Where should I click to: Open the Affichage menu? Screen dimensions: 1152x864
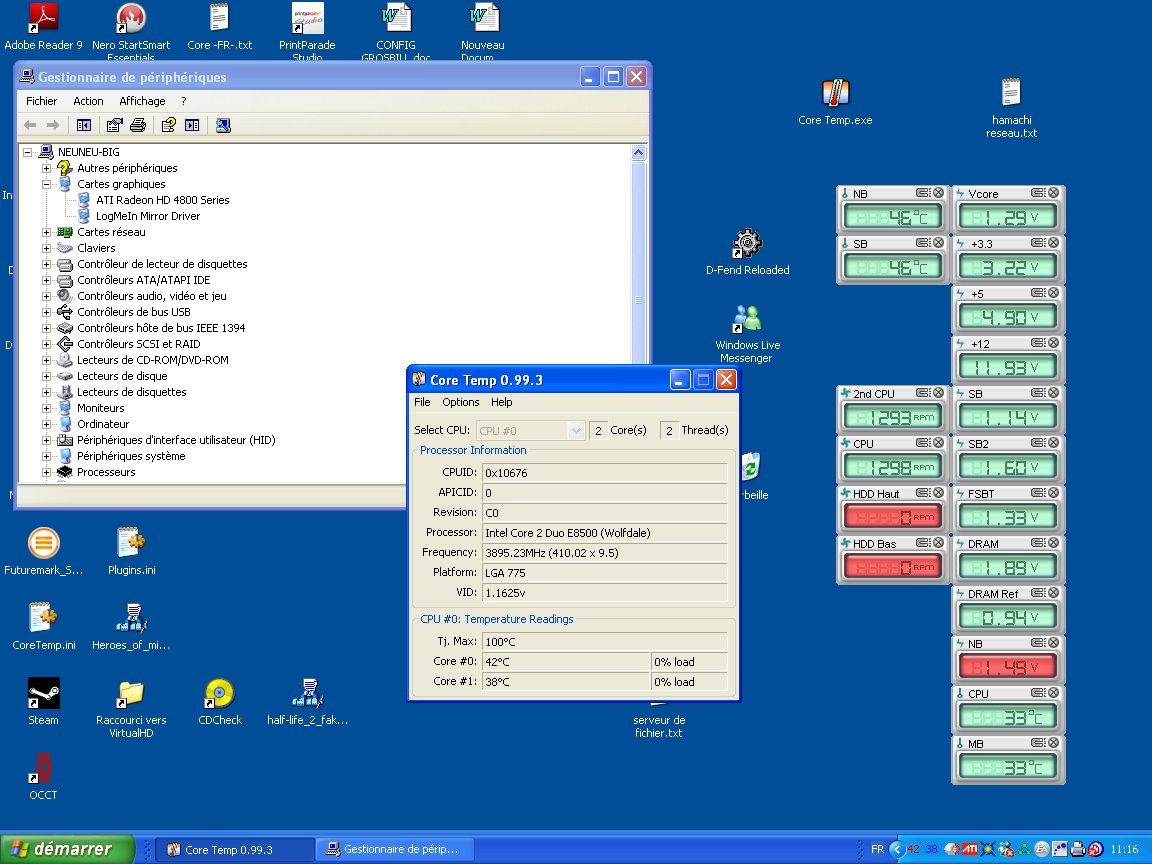pos(142,101)
